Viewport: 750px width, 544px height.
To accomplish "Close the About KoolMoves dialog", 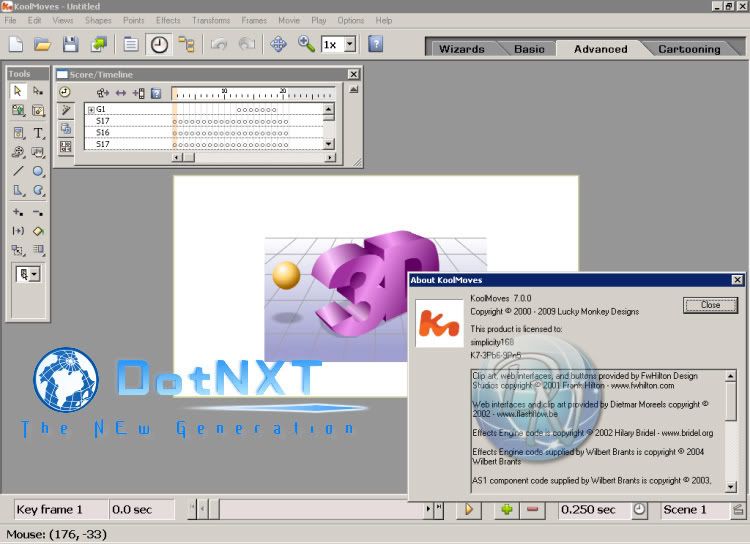I will [x=710, y=305].
